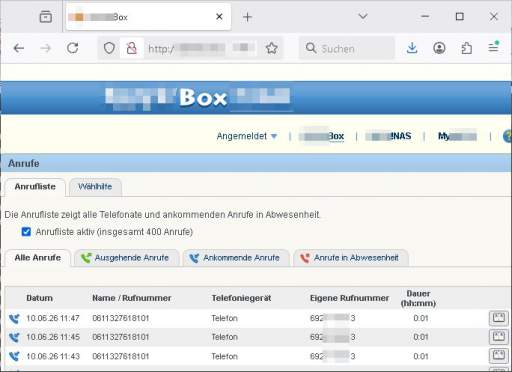The height and width of the screenshot is (372, 512).
Task: Sort by the Dauer (hh:mm) header
Action: (x=418, y=298)
